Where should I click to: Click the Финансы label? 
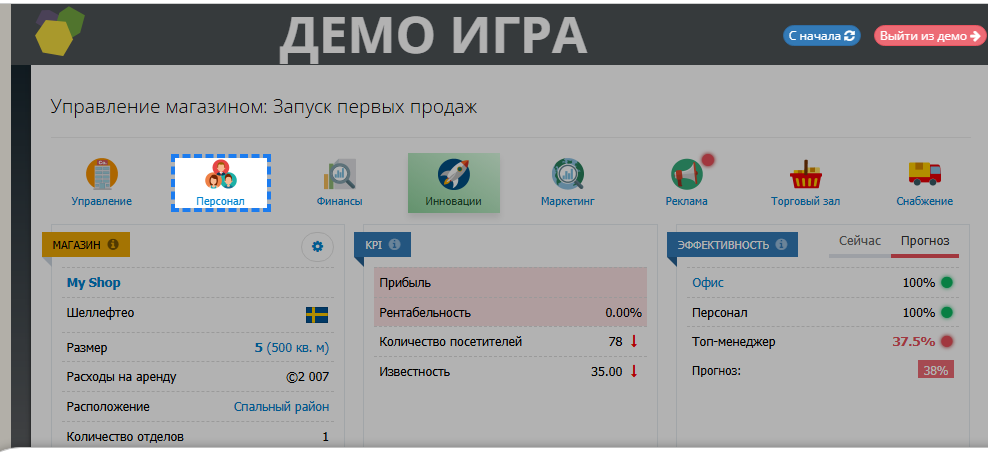tap(340, 202)
